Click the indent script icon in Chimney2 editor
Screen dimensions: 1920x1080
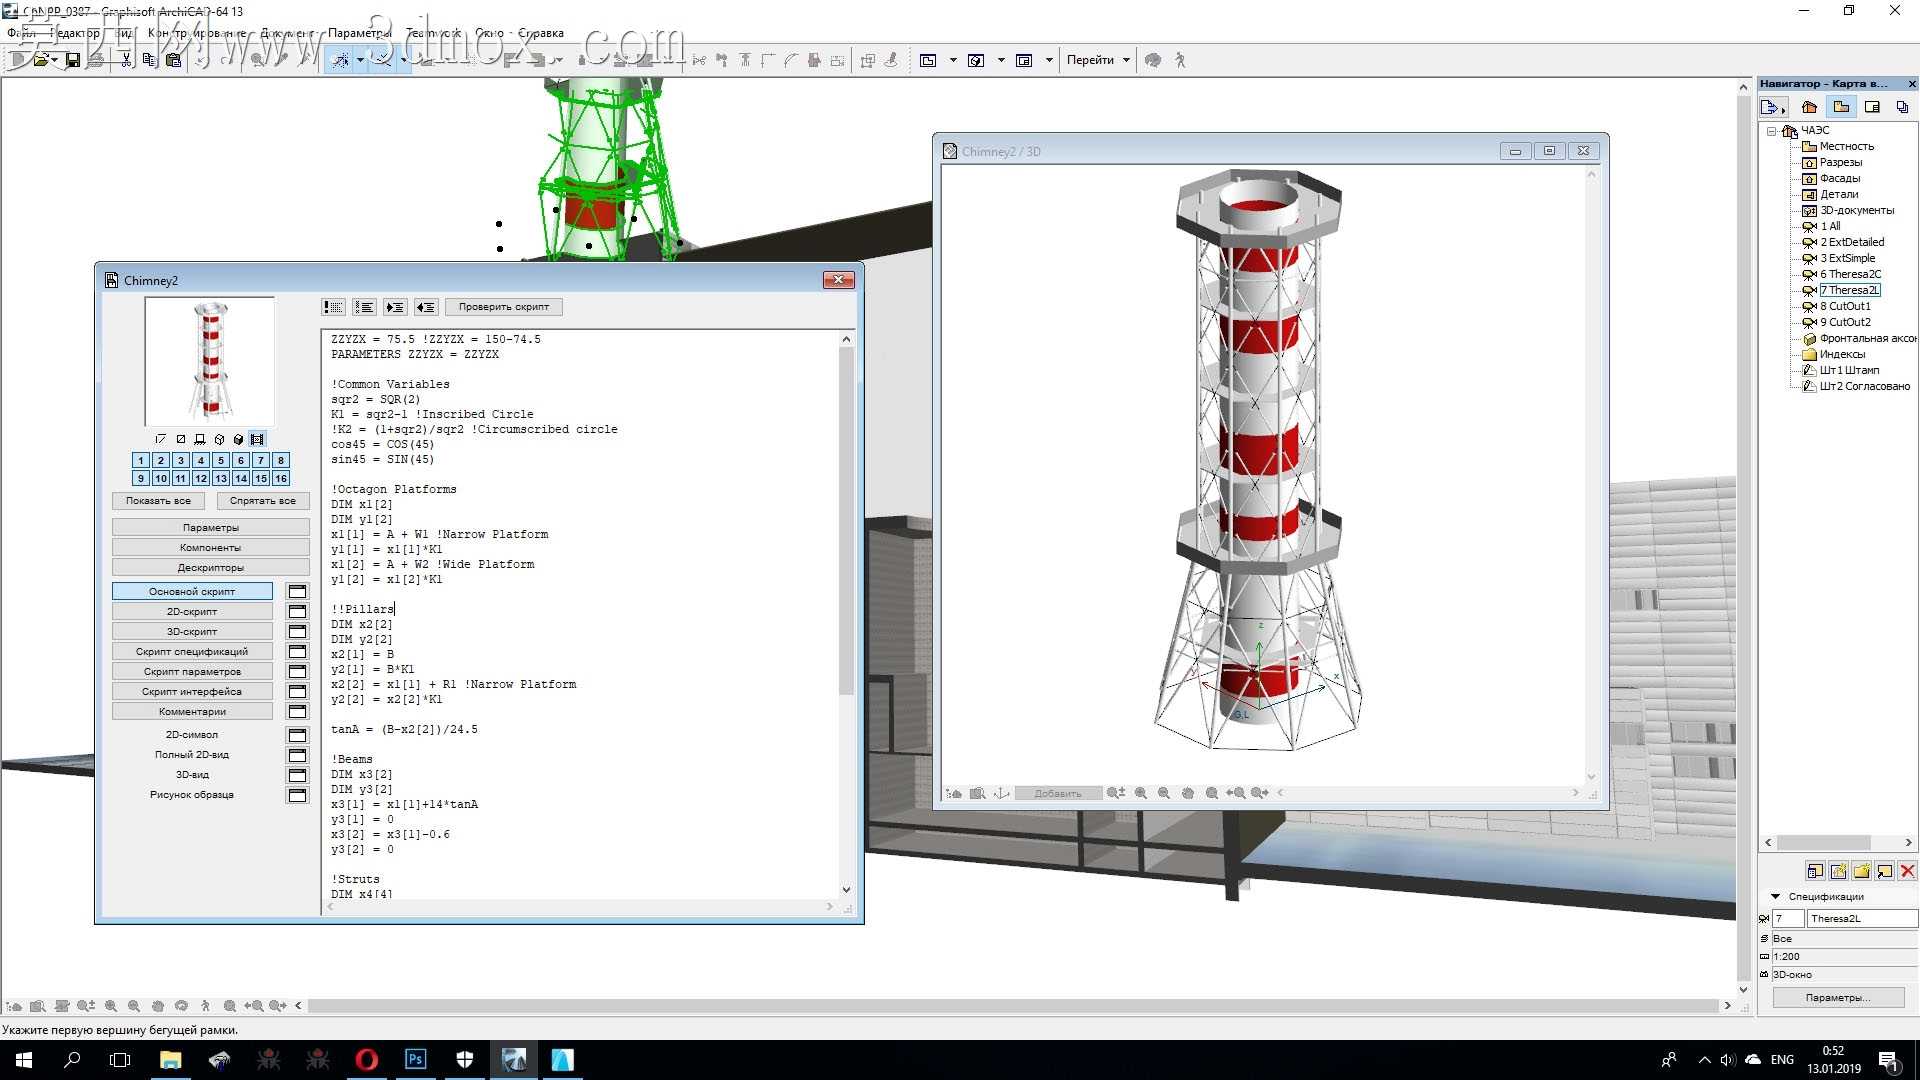[x=395, y=307]
